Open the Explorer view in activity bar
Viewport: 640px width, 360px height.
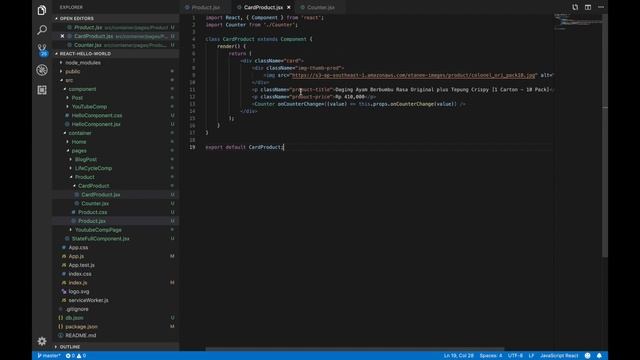click(x=42, y=10)
